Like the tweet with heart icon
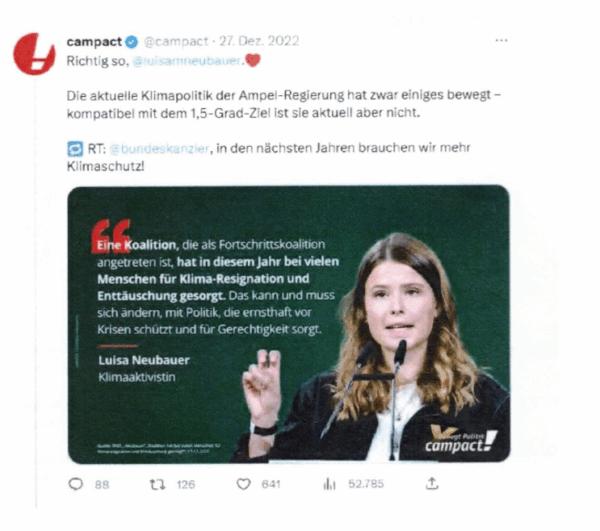600x531 pixels. pyautogui.click(x=243, y=484)
